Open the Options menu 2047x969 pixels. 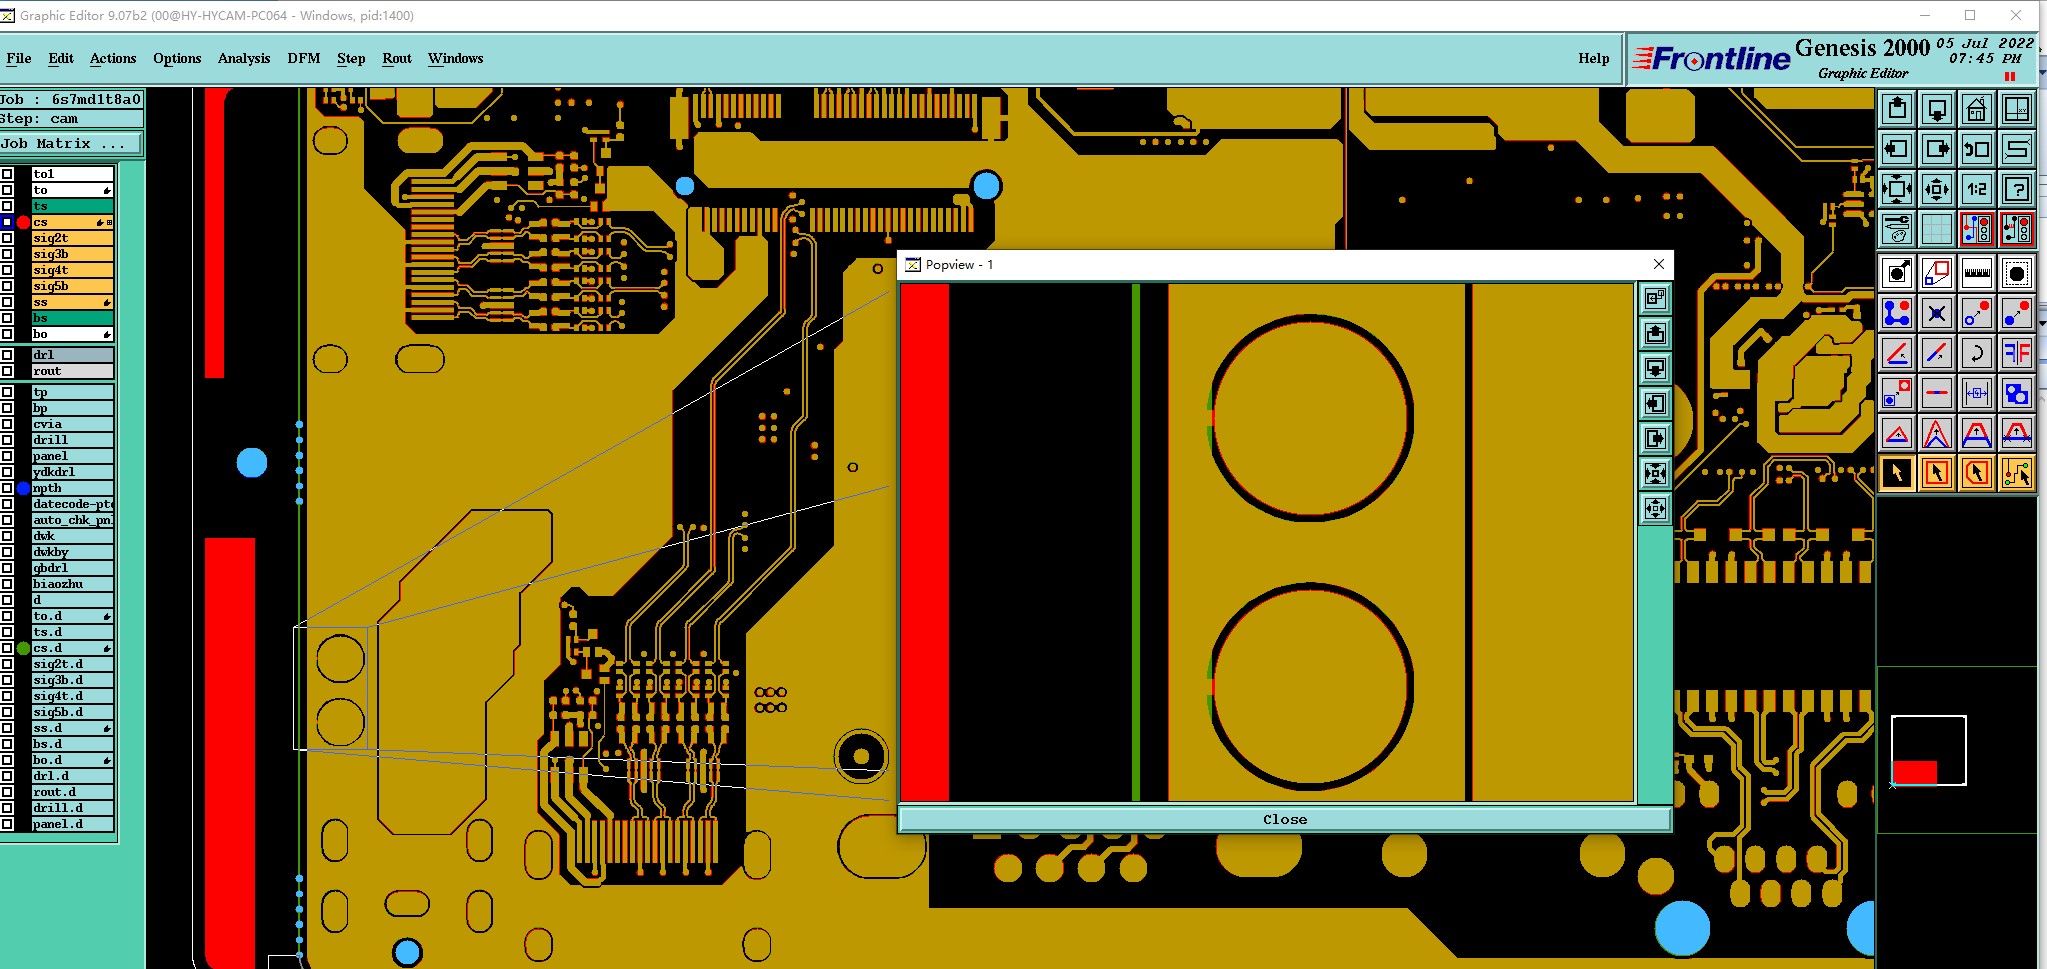(x=177, y=58)
